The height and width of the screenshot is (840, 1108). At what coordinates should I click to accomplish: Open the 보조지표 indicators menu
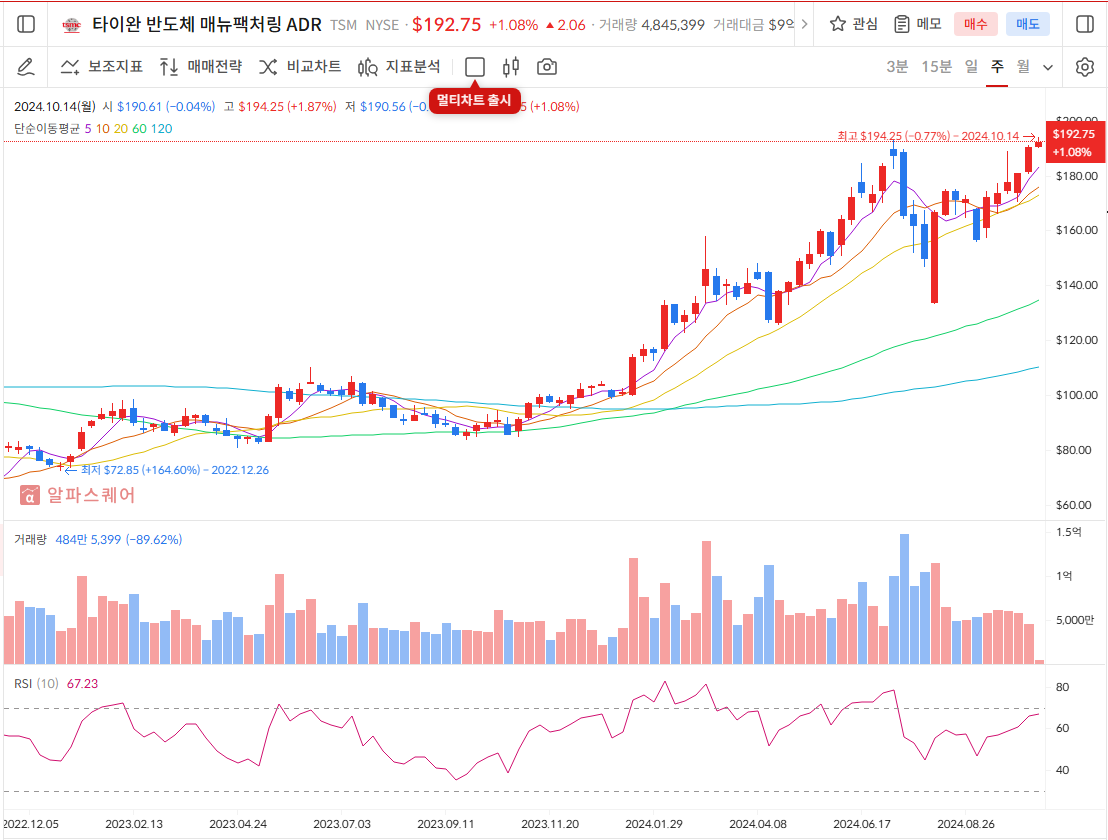102,66
